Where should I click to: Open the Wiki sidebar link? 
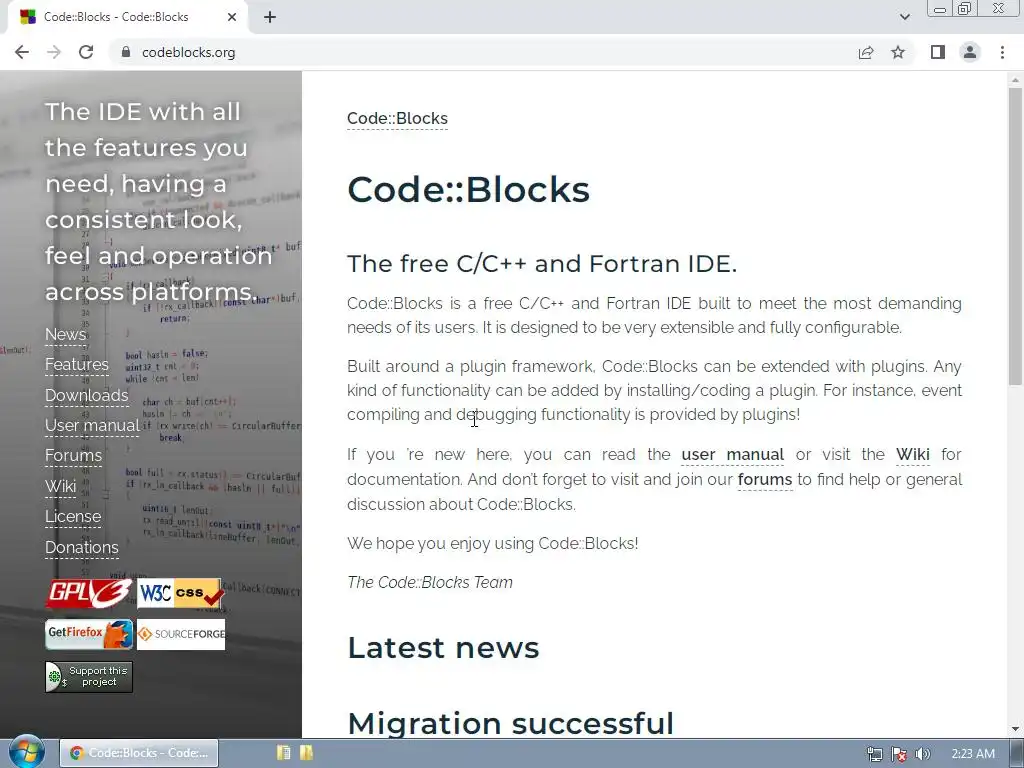coord(61,486)
